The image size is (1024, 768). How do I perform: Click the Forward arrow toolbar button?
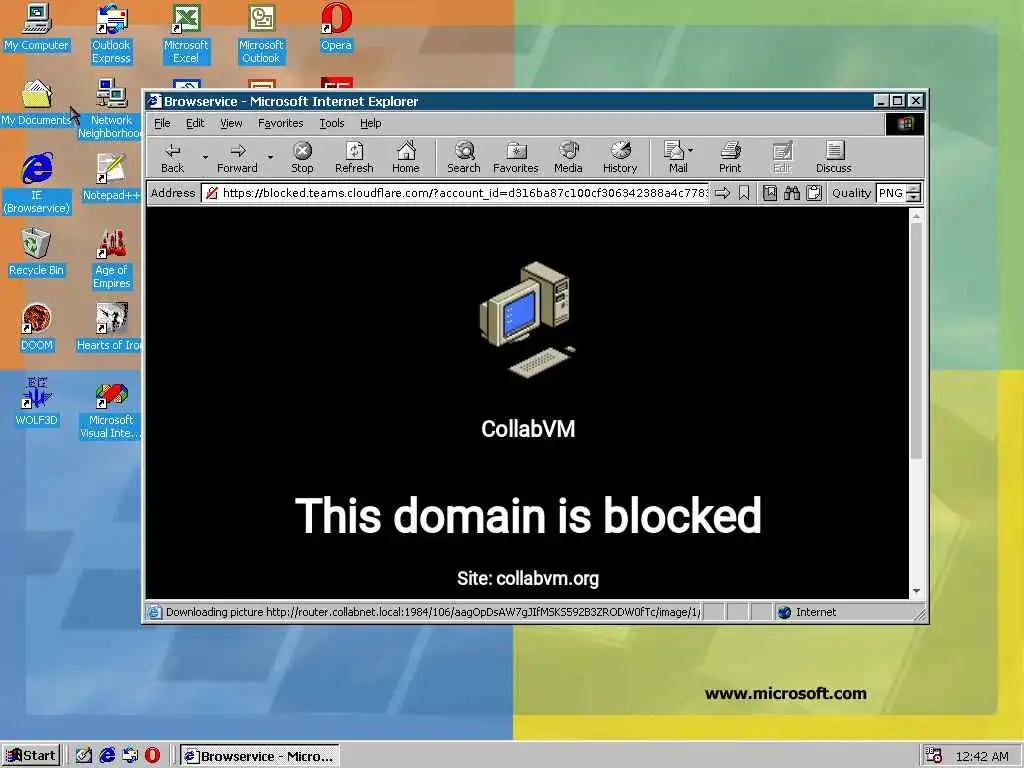(237, 157)
